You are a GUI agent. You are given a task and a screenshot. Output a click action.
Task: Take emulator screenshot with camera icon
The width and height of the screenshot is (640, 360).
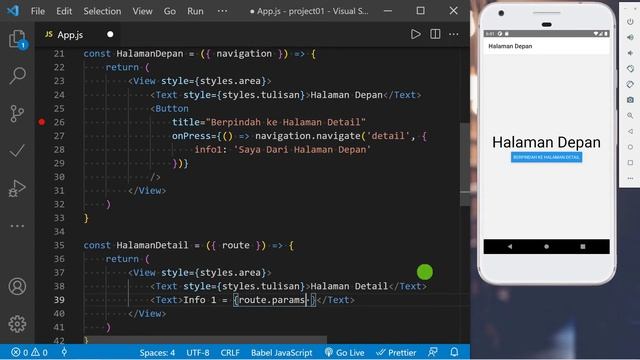click(x=630, y=100)
